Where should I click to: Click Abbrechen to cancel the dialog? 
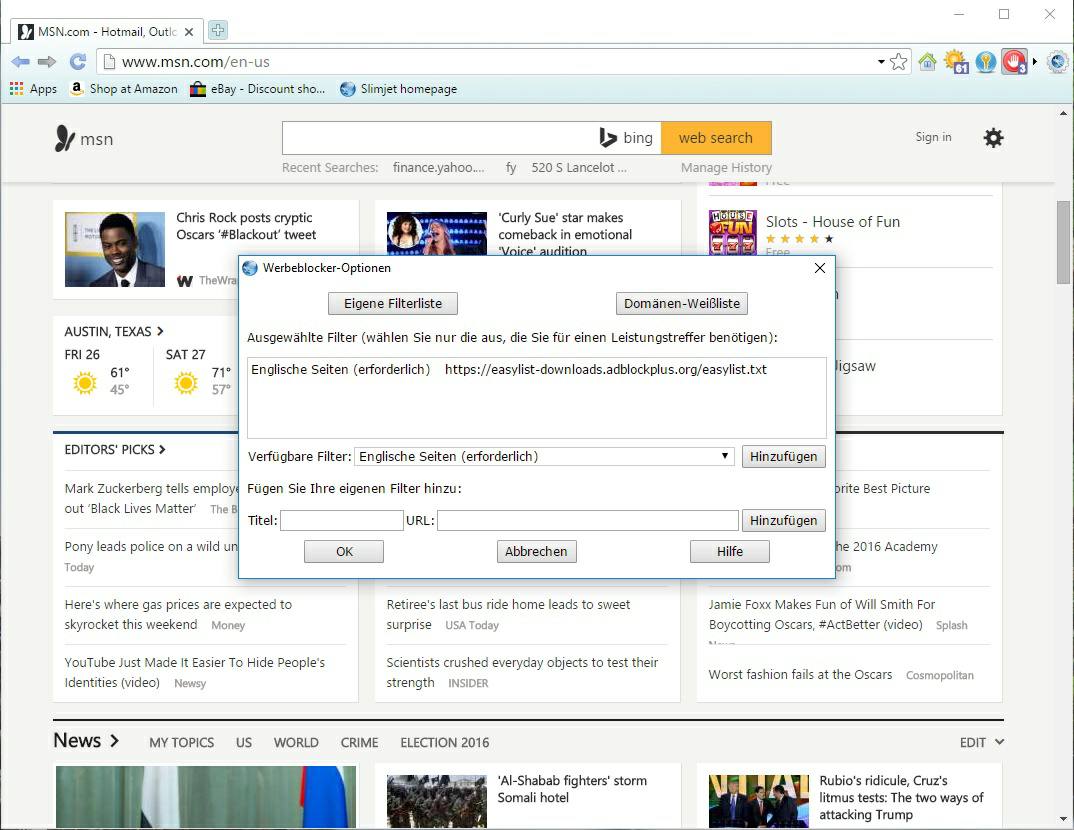tap(536, 551)
